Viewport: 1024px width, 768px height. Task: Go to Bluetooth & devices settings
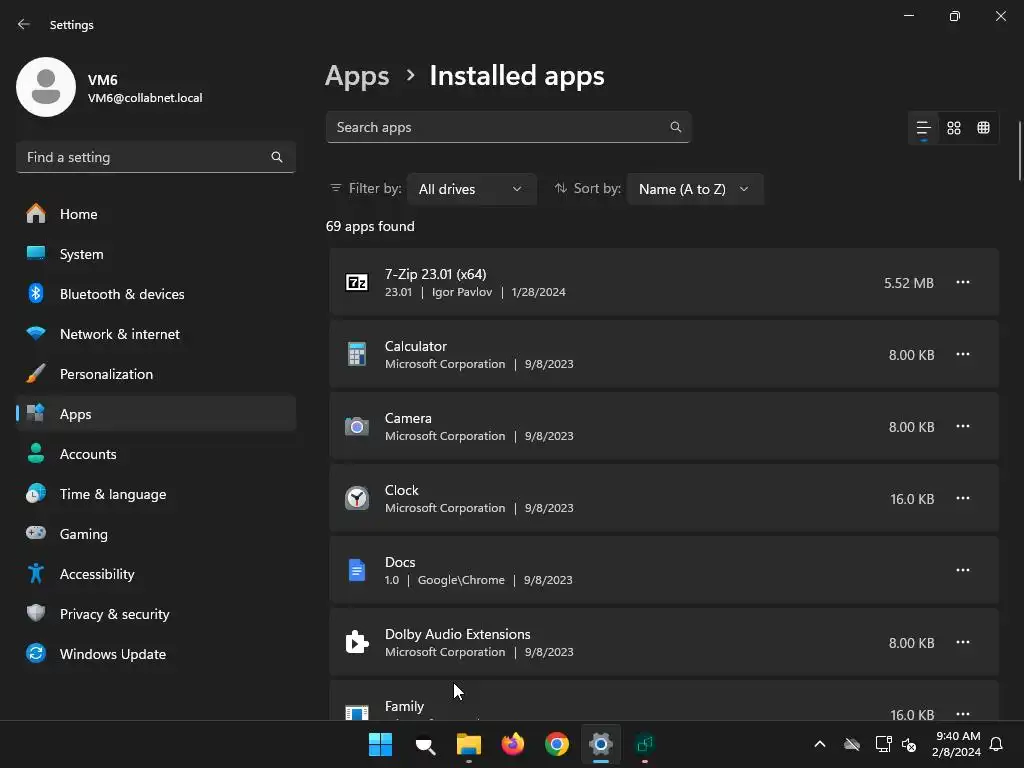point(121,294)
